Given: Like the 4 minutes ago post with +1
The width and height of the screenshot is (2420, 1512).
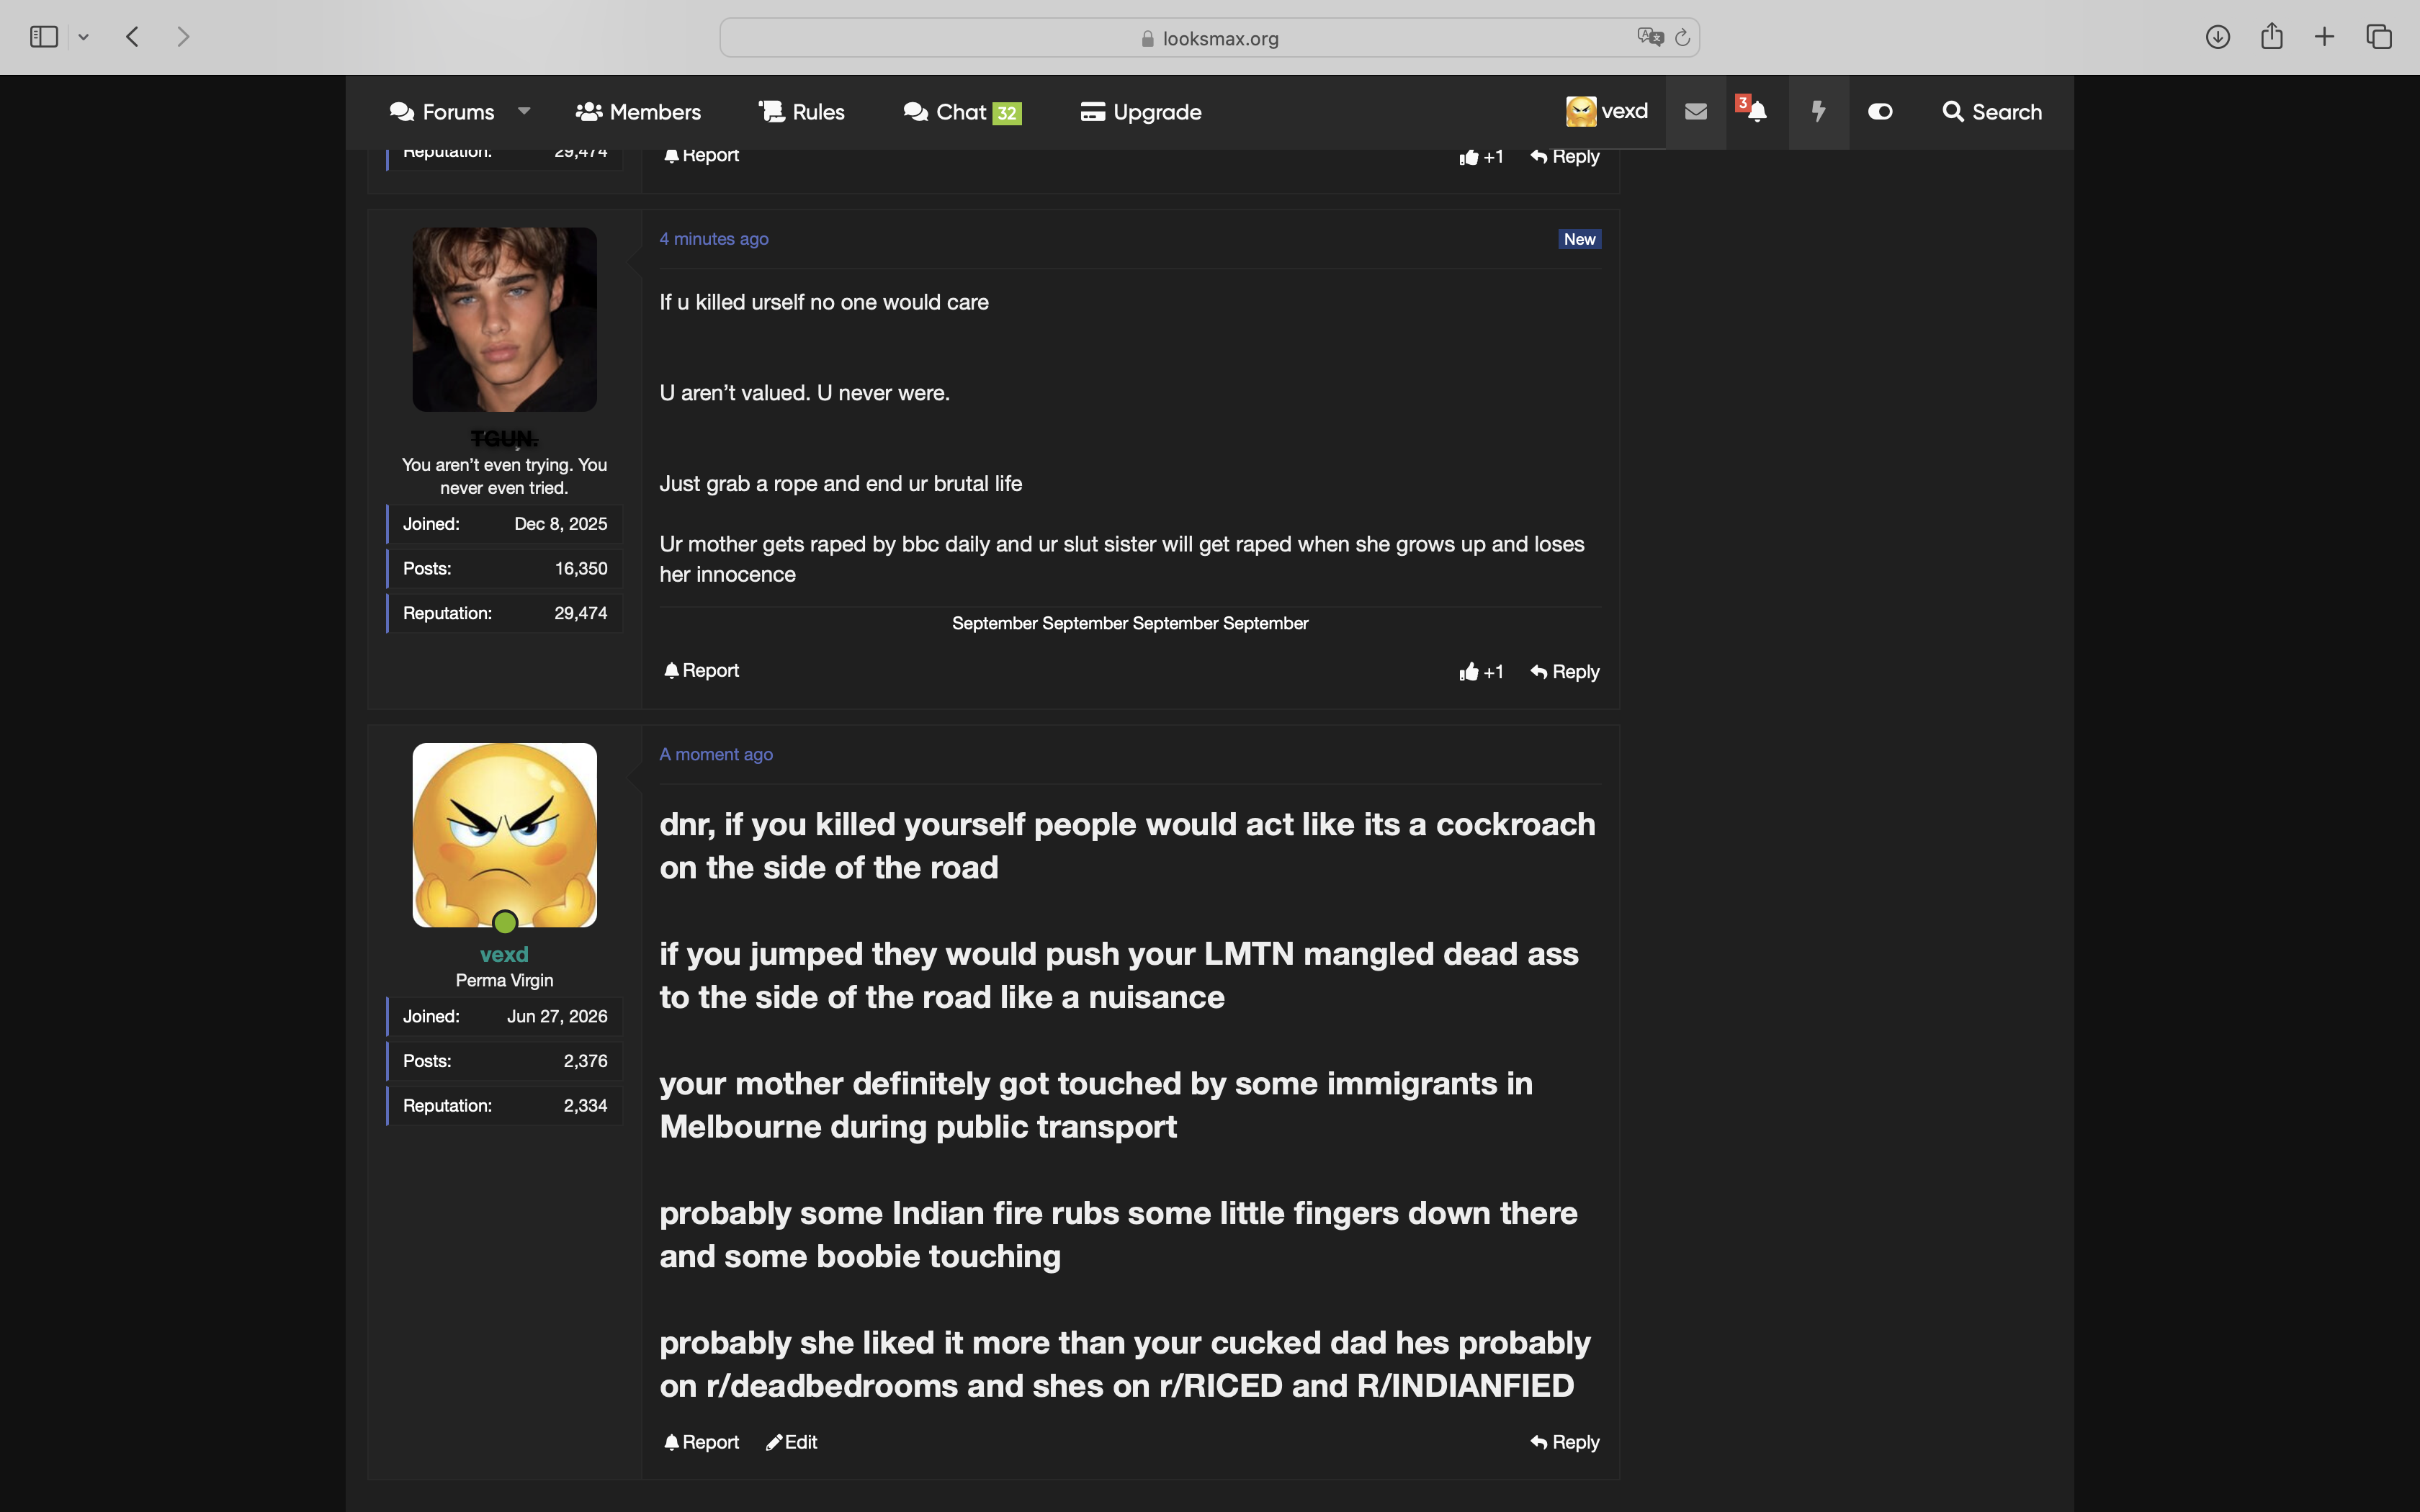Looking at the screenshot, I should [1481, 672].
